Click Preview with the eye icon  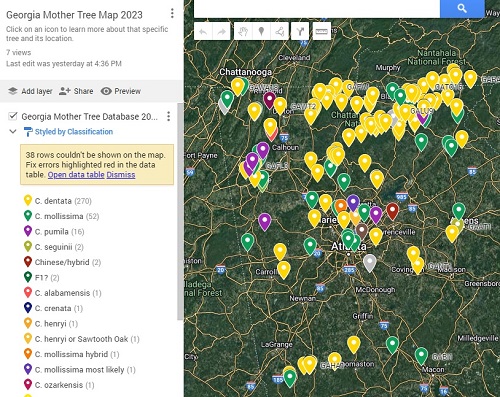pyautogui.click(x=121, y=91)
